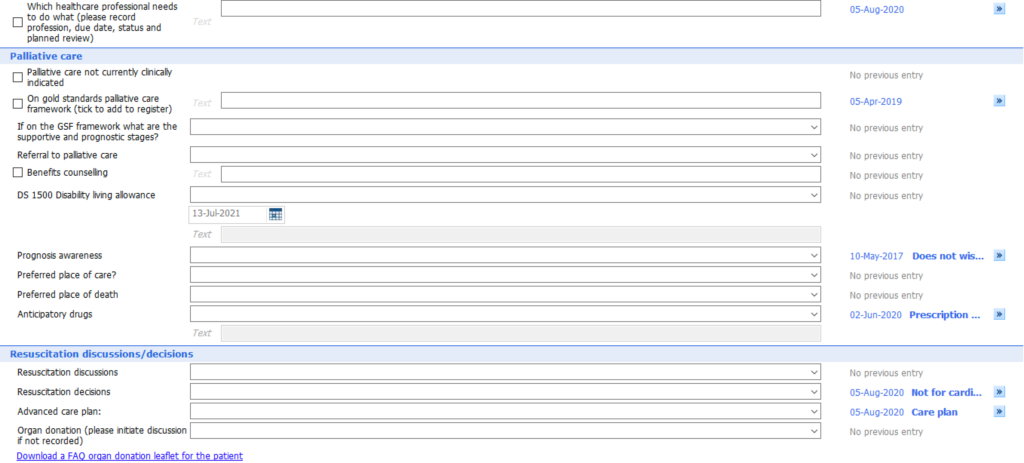Open history arrow for Resuscitation decisions entry
This screenshot has height=463, width=1024.
[x=999, y=392]
